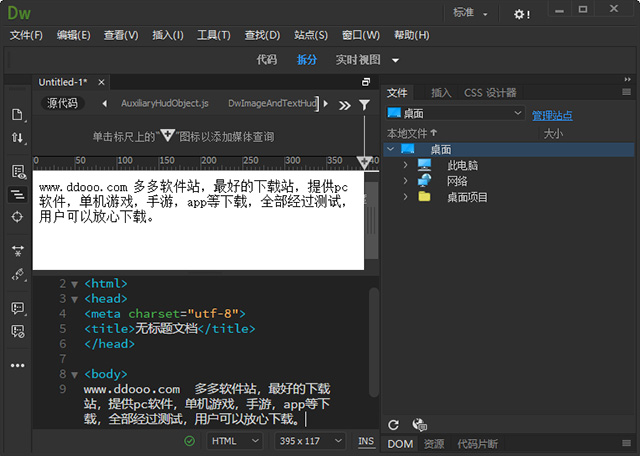Click the 管理站点 link

552,116
